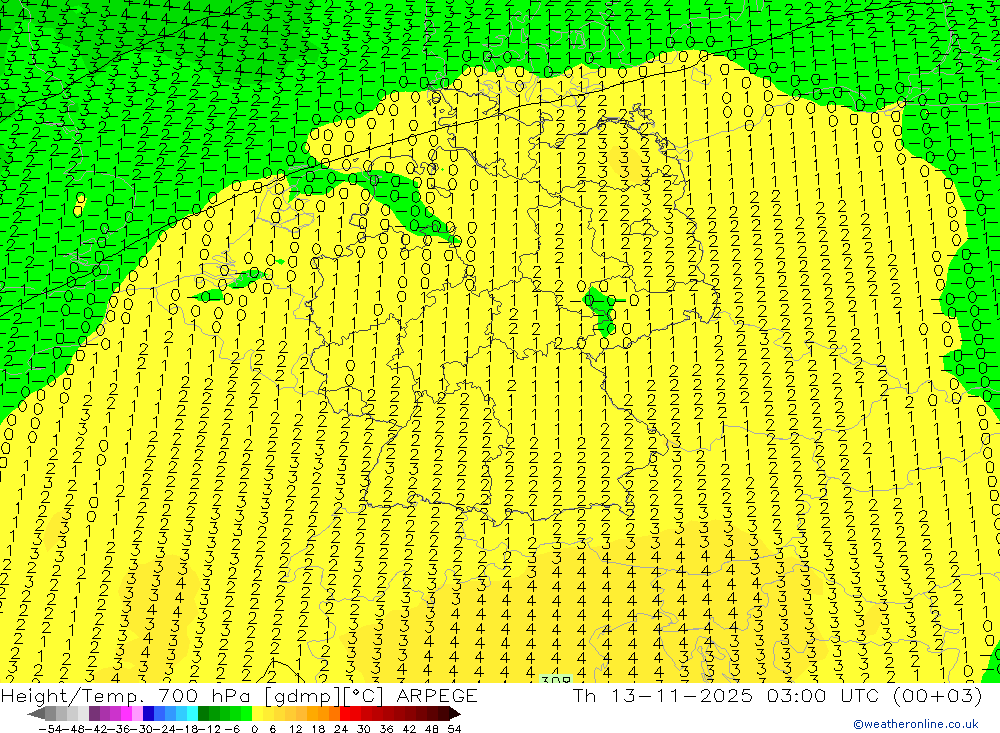
Task: Pick the dark blue -30°C legend swatch
Action: click(148, 713)
